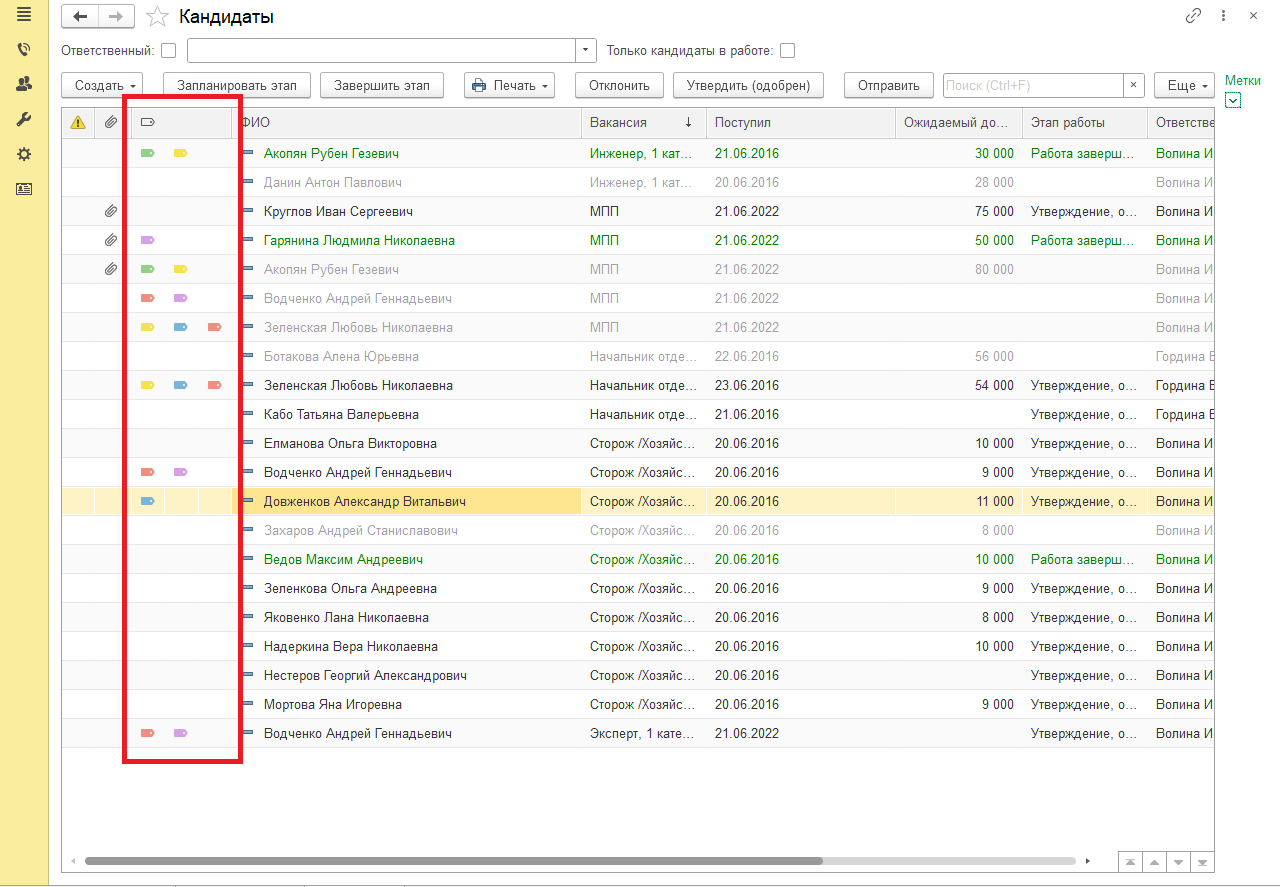Click the warning triangle column header
The height and width of the screenshot is (887, 1280).
78,123
